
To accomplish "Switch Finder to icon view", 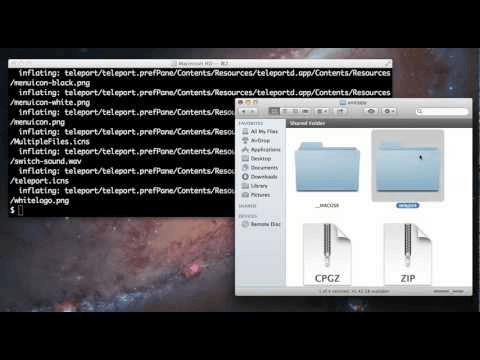I will [274, 111].
